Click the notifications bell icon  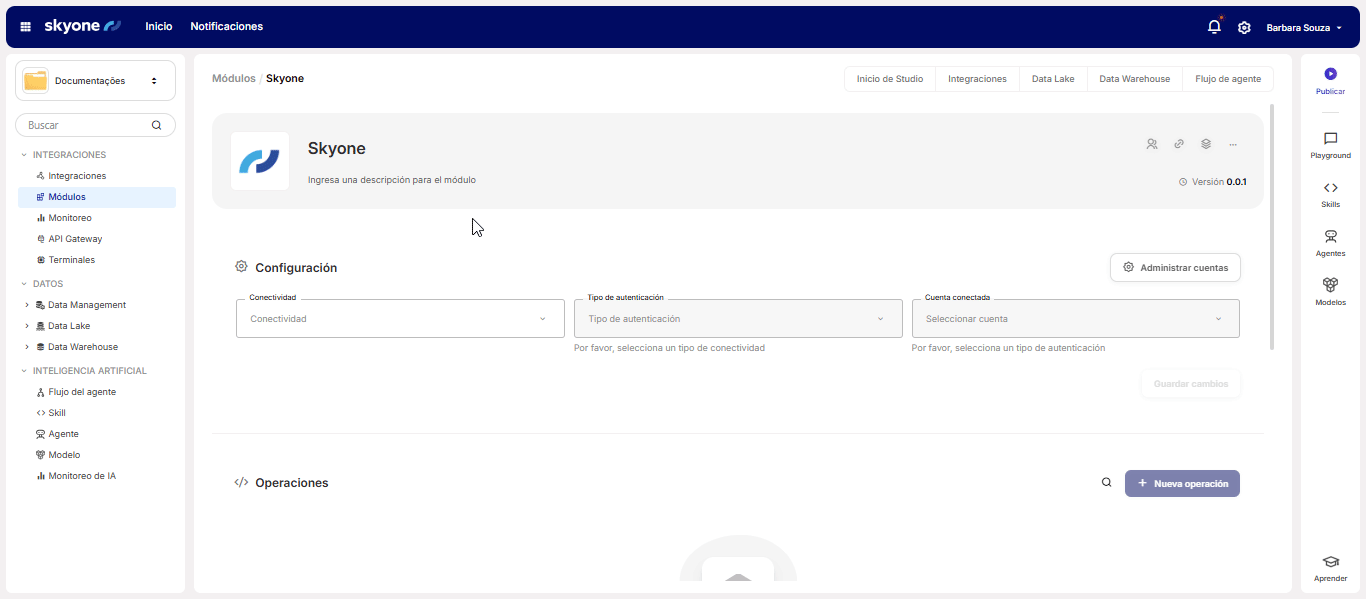(x=1214, y=27)
